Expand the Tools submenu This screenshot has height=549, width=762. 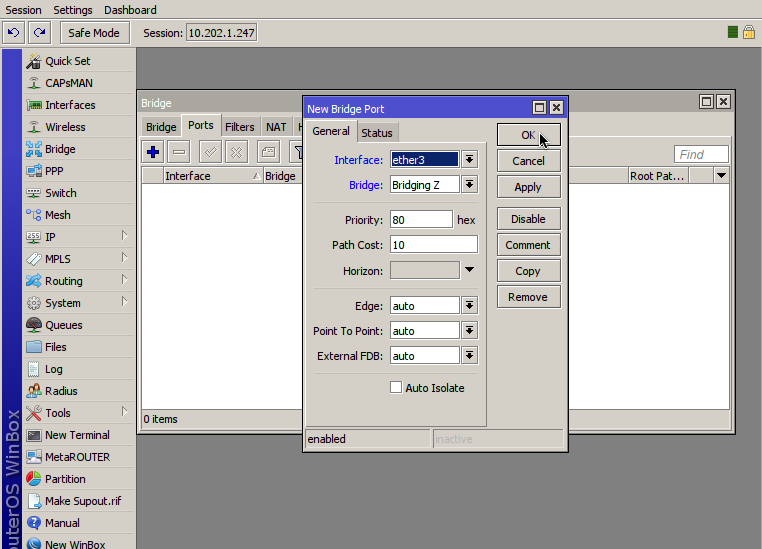pyautogui.click(x=124, y=412)
